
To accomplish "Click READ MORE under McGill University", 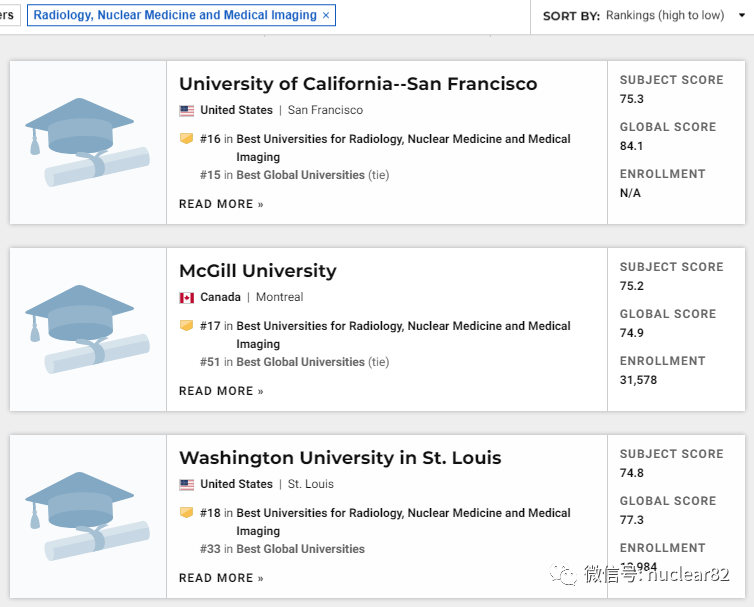I will (x=221, y=391).
